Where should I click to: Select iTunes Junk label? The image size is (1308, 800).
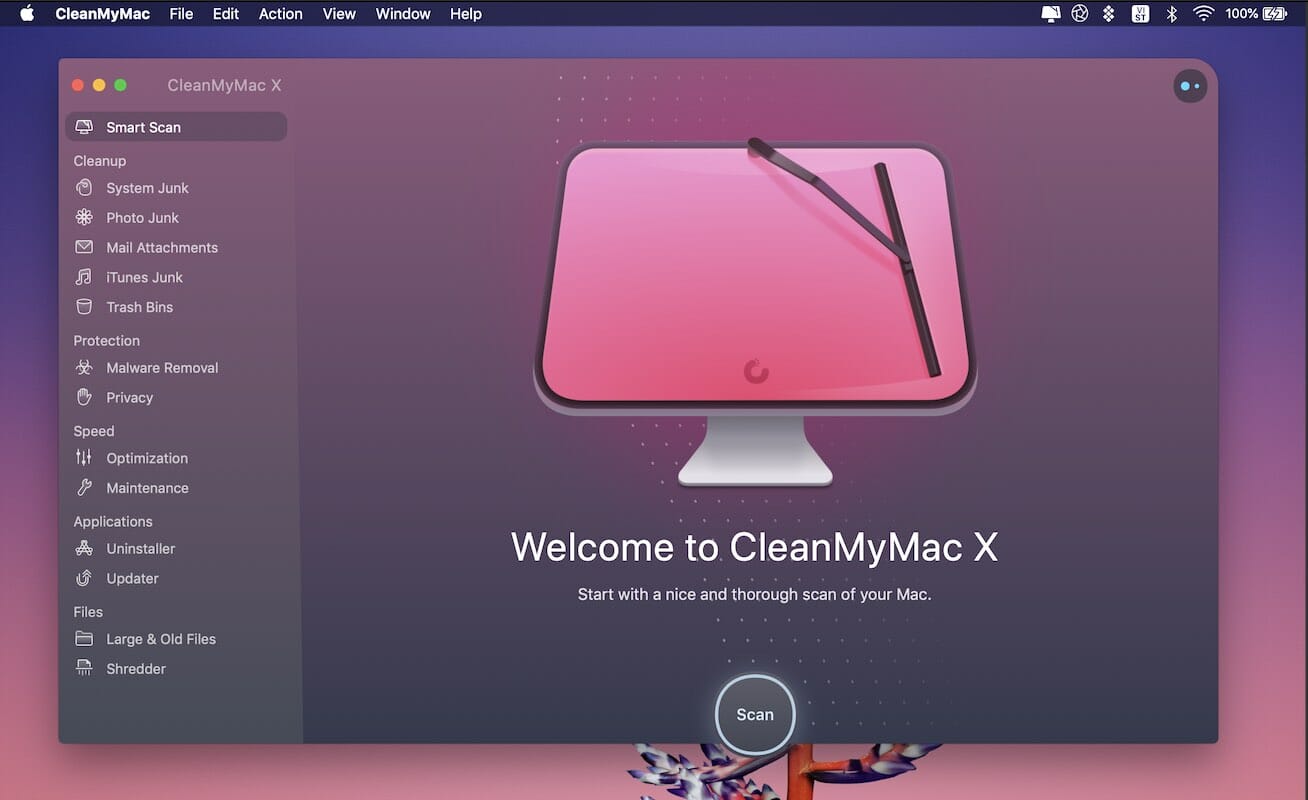coord(145,278)
